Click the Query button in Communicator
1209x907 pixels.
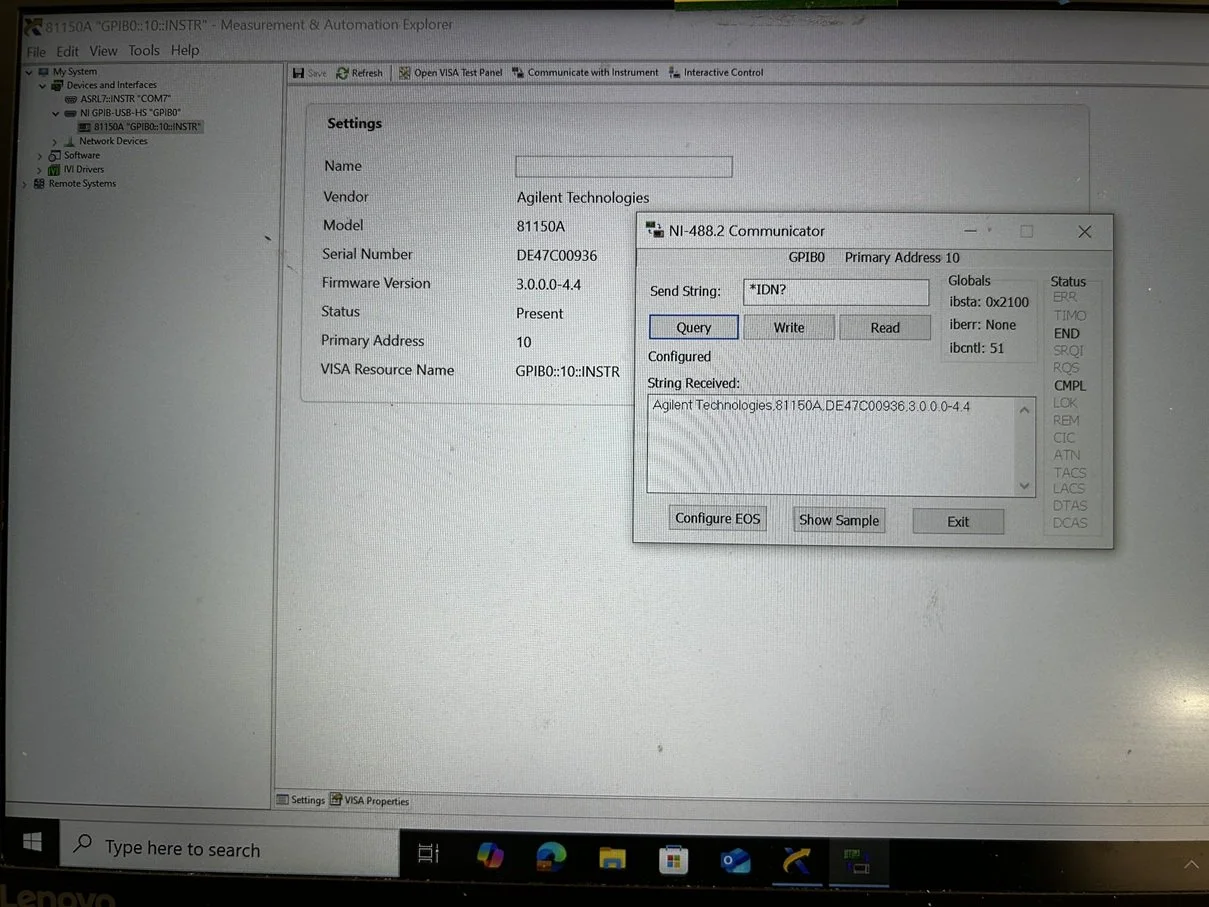coord(694,327)
